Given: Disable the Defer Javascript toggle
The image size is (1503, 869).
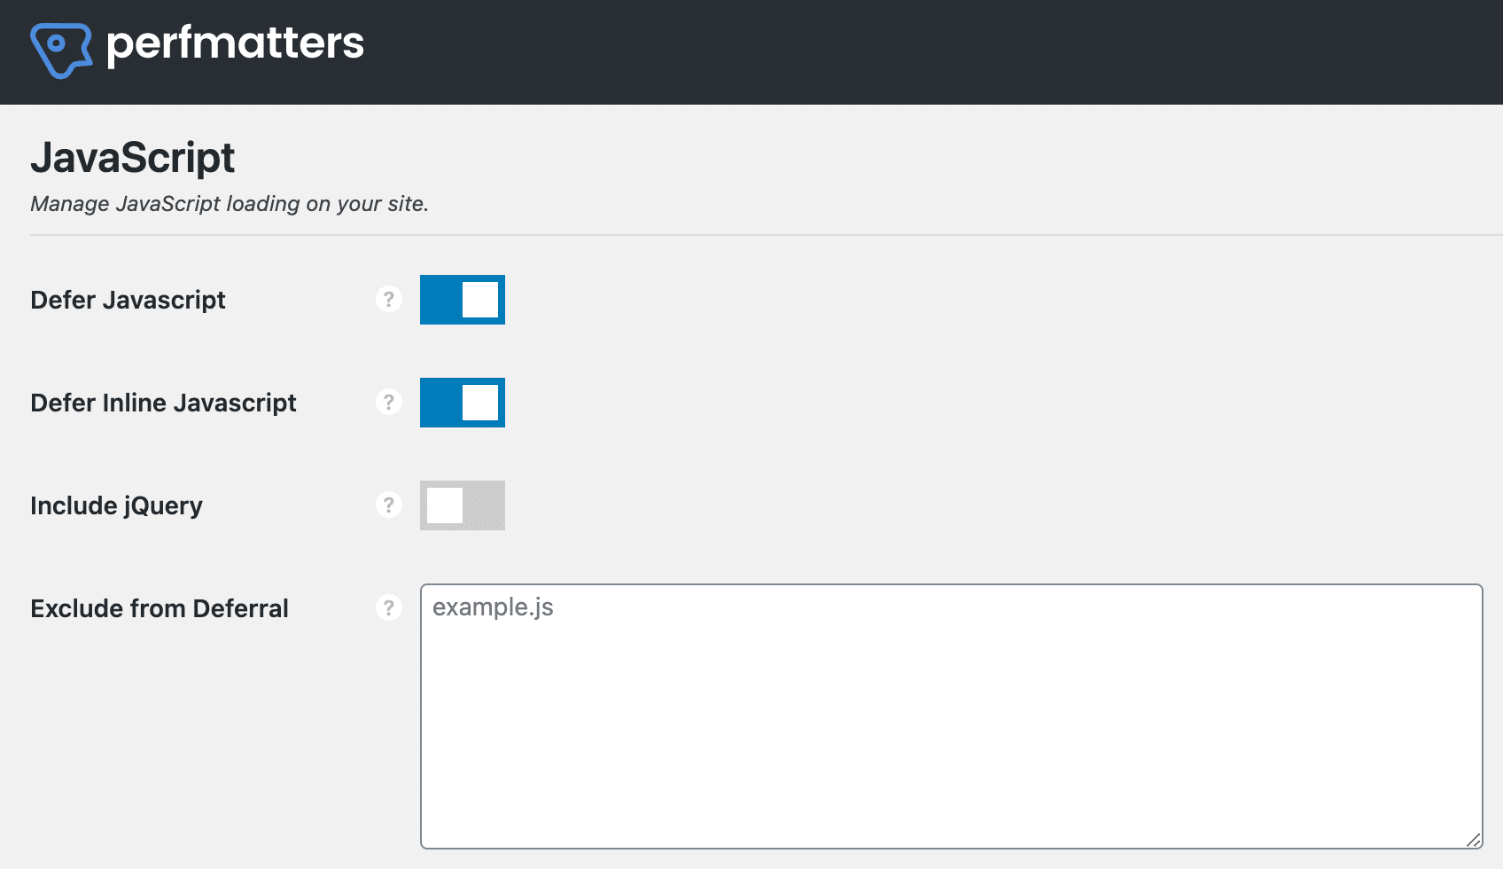Looking at the screenshot, I should tap(462, 299).
